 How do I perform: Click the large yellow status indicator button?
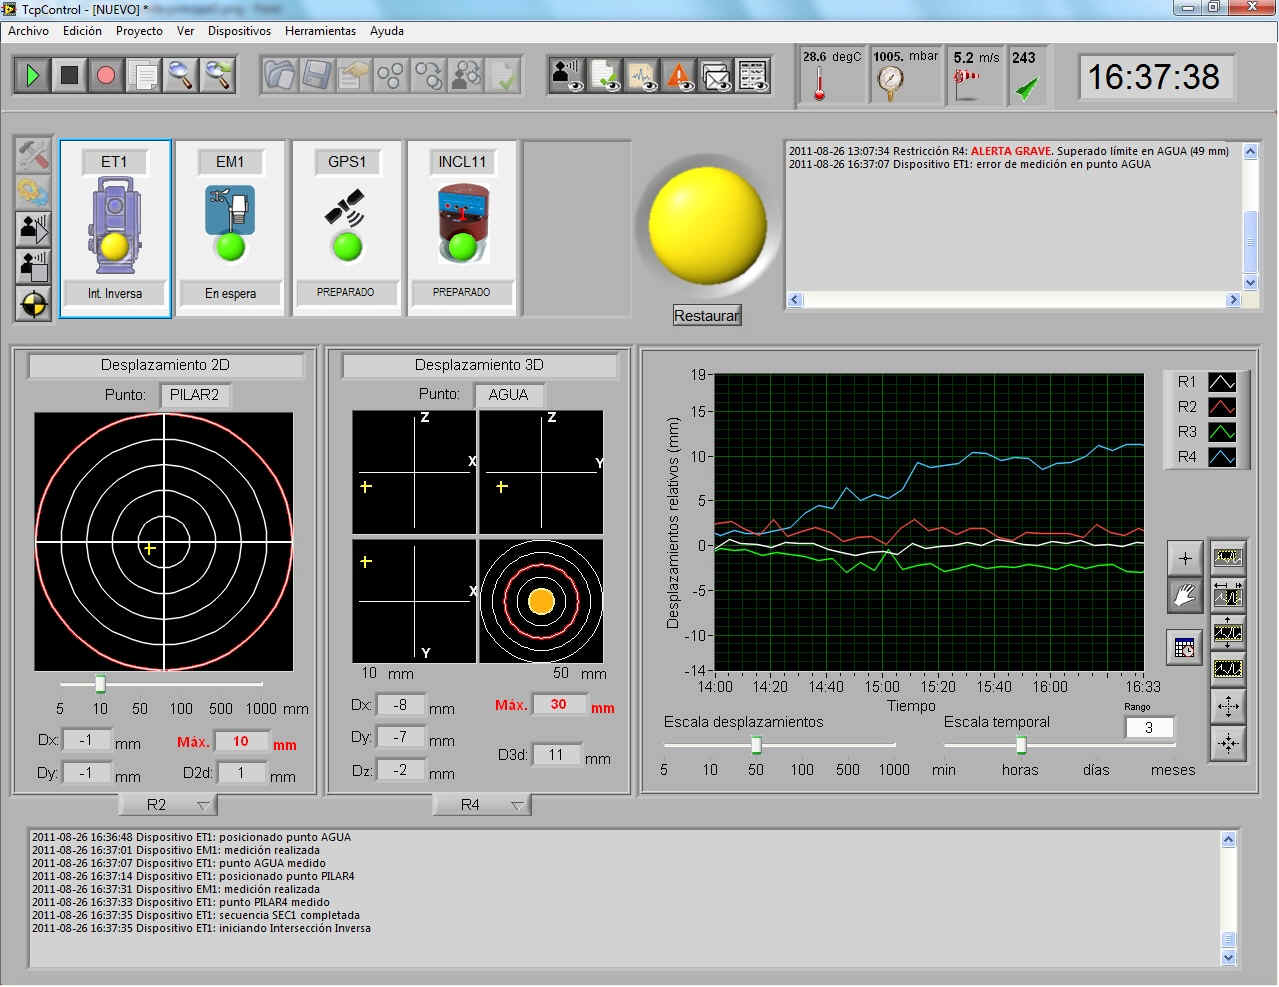coord(707,225)
